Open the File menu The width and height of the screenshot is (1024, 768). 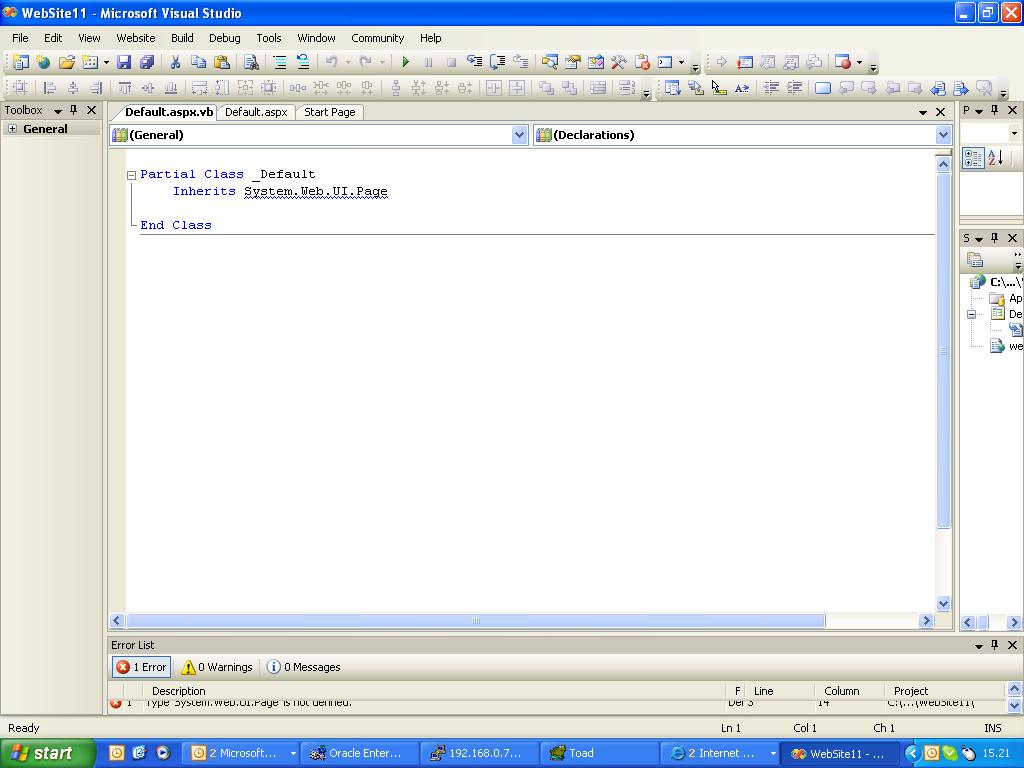[x=20, y=38]
